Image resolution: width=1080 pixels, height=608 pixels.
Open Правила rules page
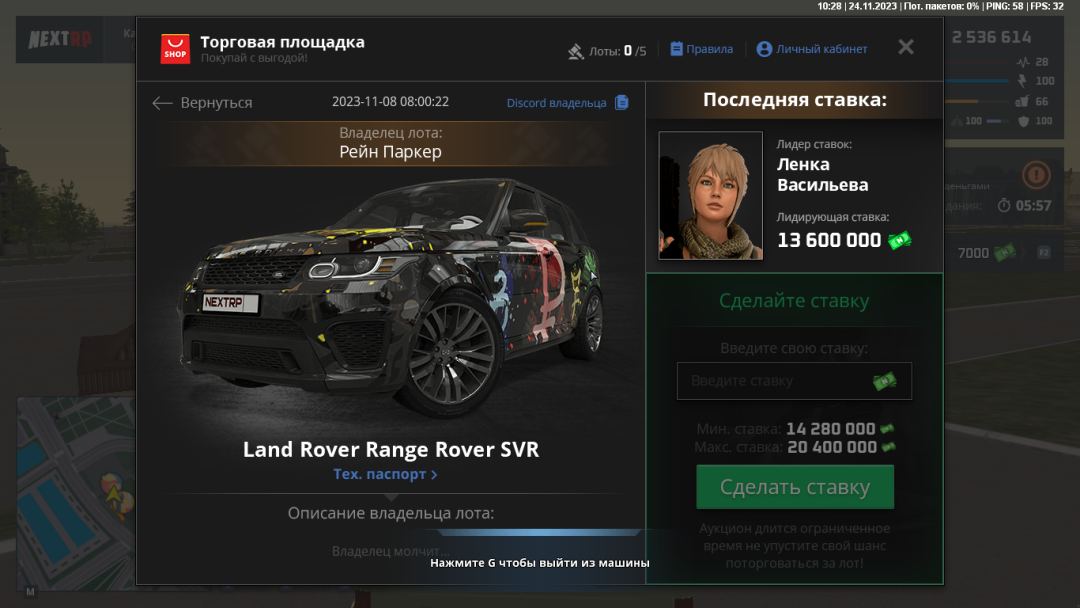pos(701,49)
